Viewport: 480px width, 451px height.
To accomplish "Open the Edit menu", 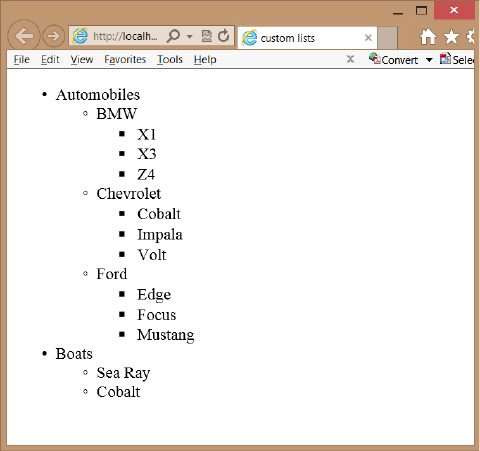I will pyautogui.click(x=50, y=59).
